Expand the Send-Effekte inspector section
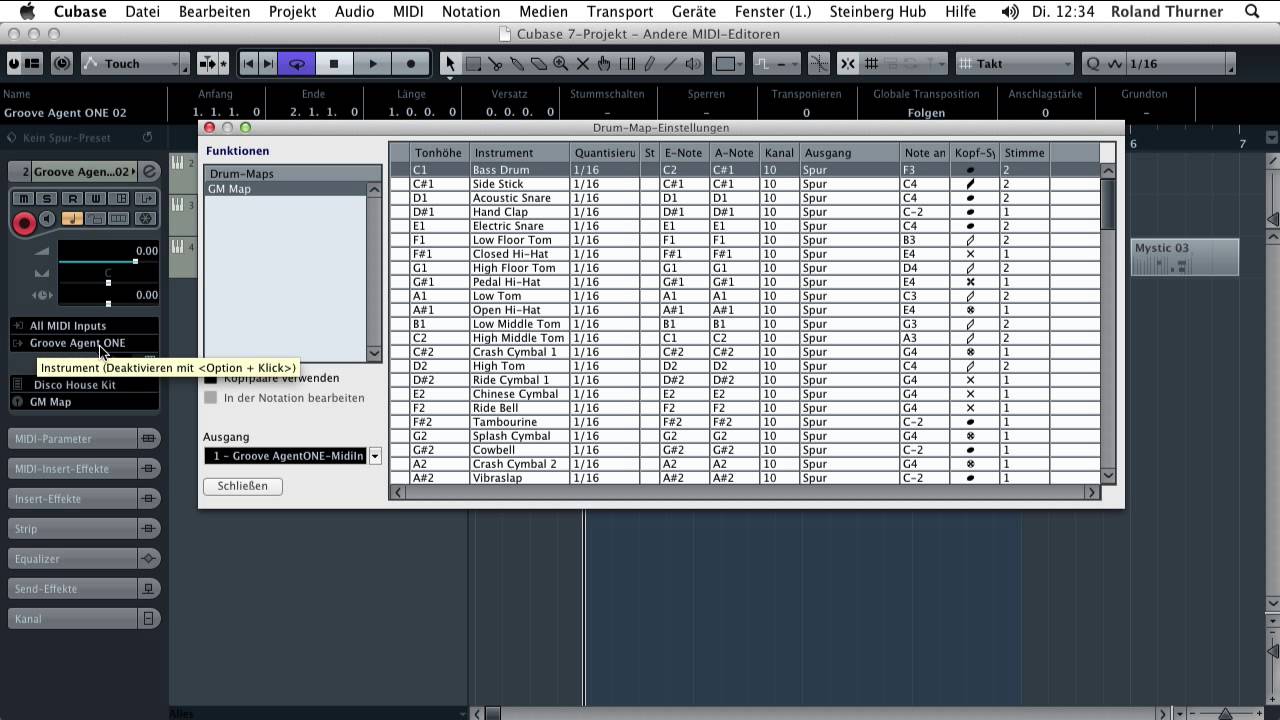 84,589
